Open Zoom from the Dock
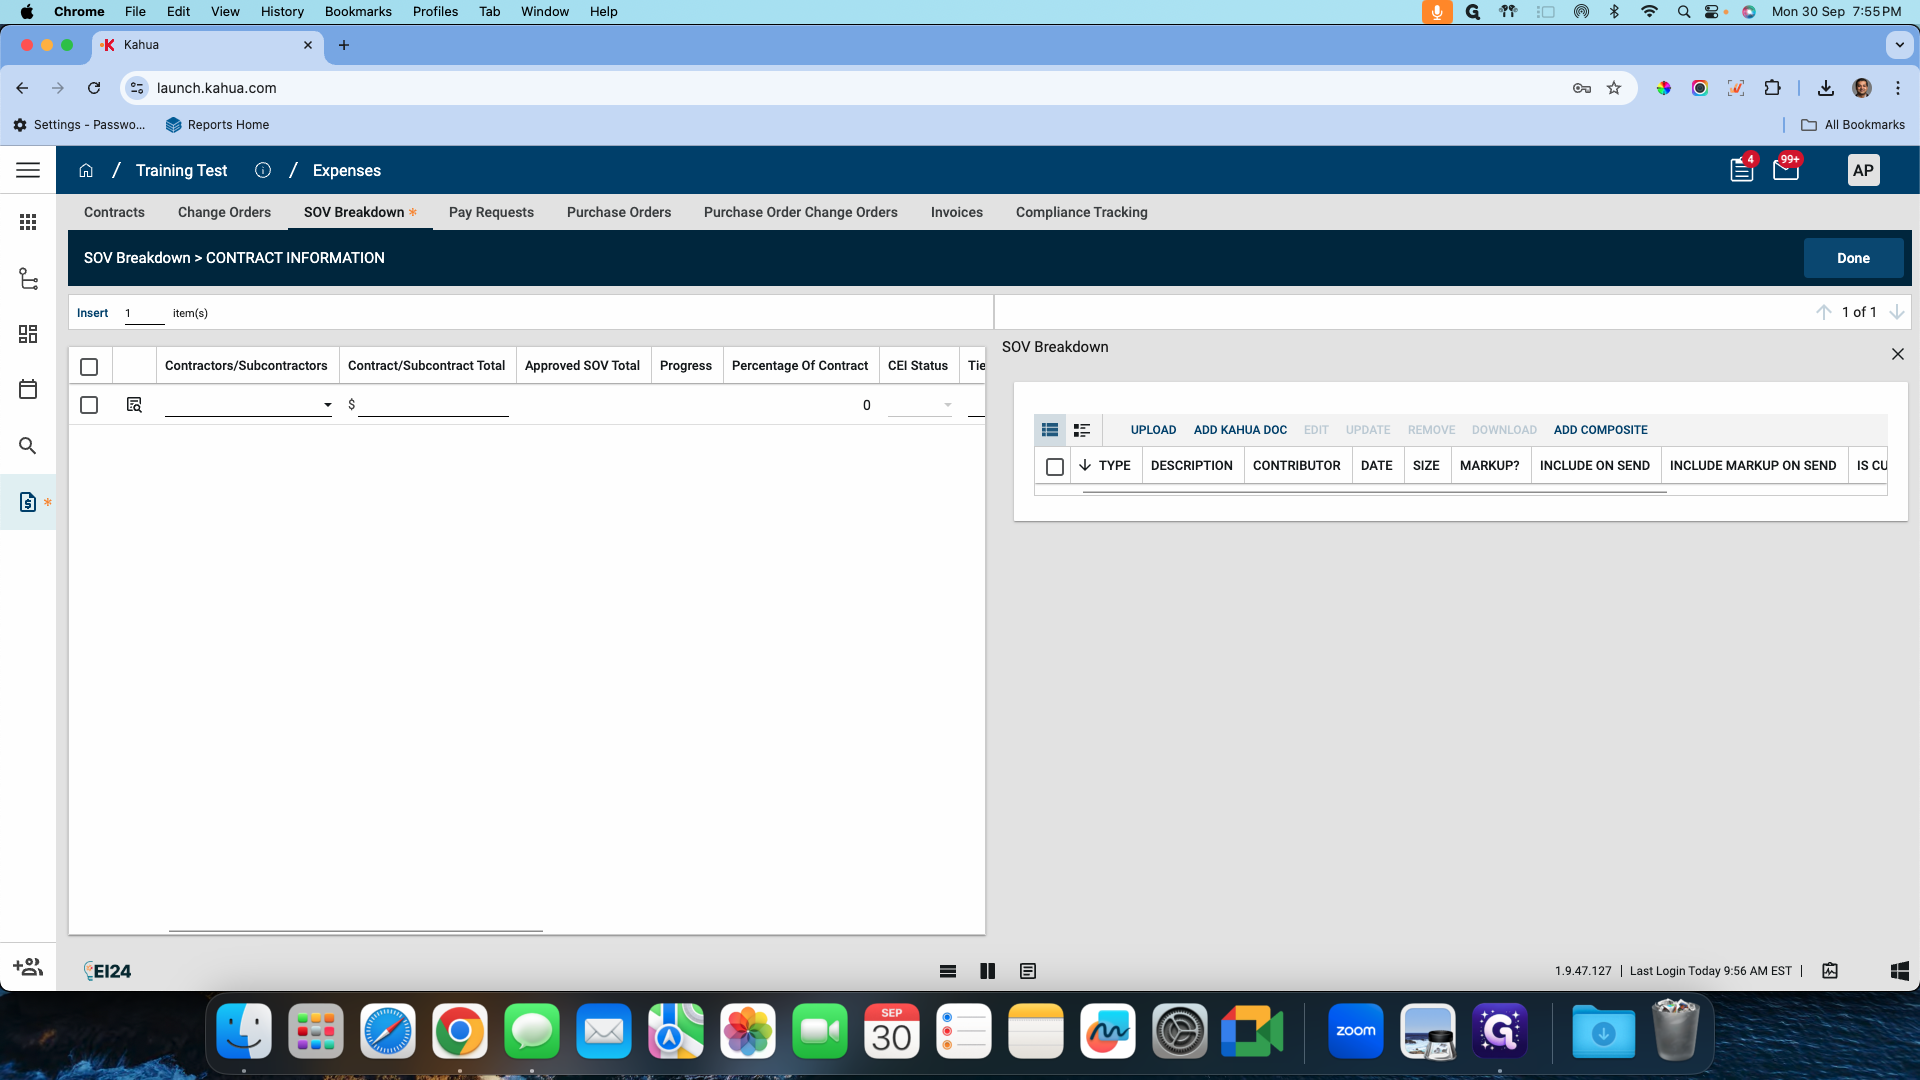1920x1080 pixels. click(x=1356, y=1031)
